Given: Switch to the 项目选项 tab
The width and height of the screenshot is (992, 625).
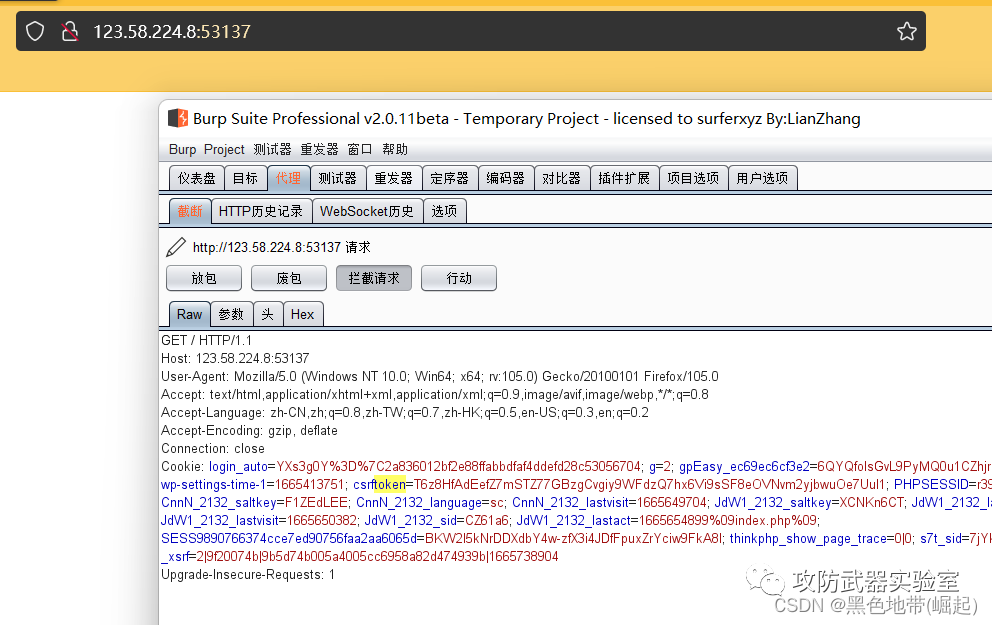Looking at the screenshot, I should [693, 178].
